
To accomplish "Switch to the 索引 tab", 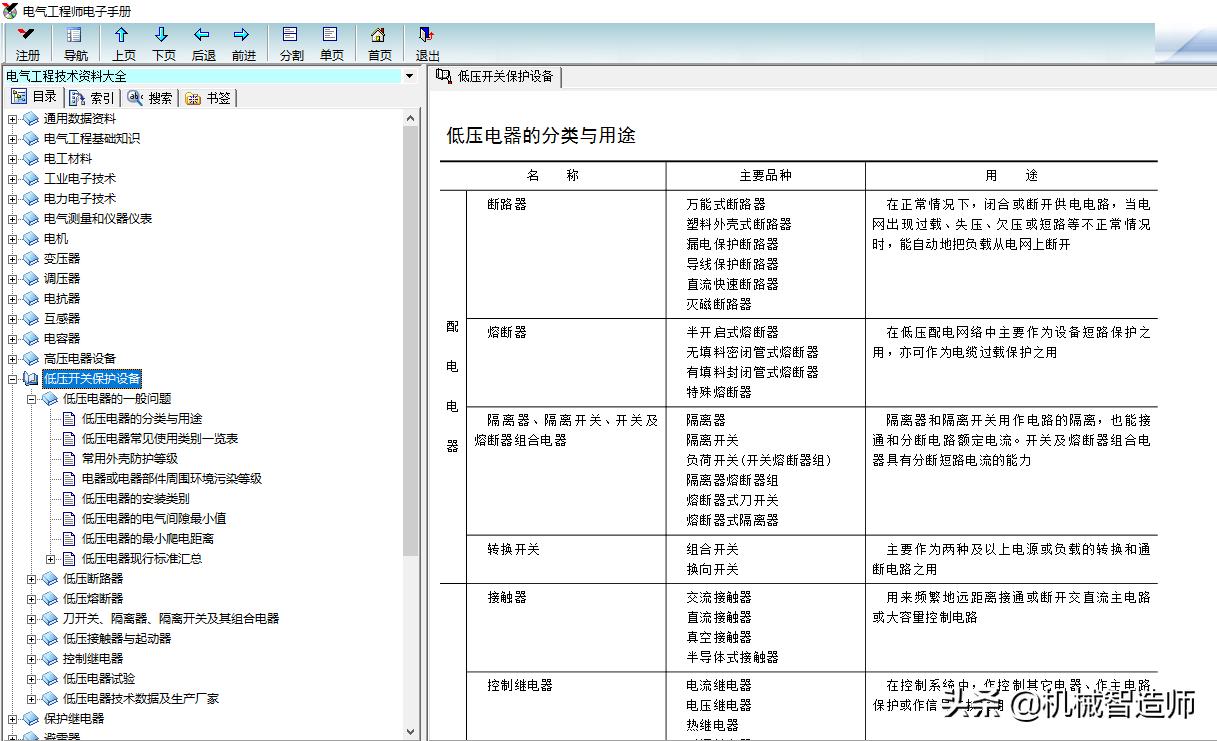I will point(90,97).
